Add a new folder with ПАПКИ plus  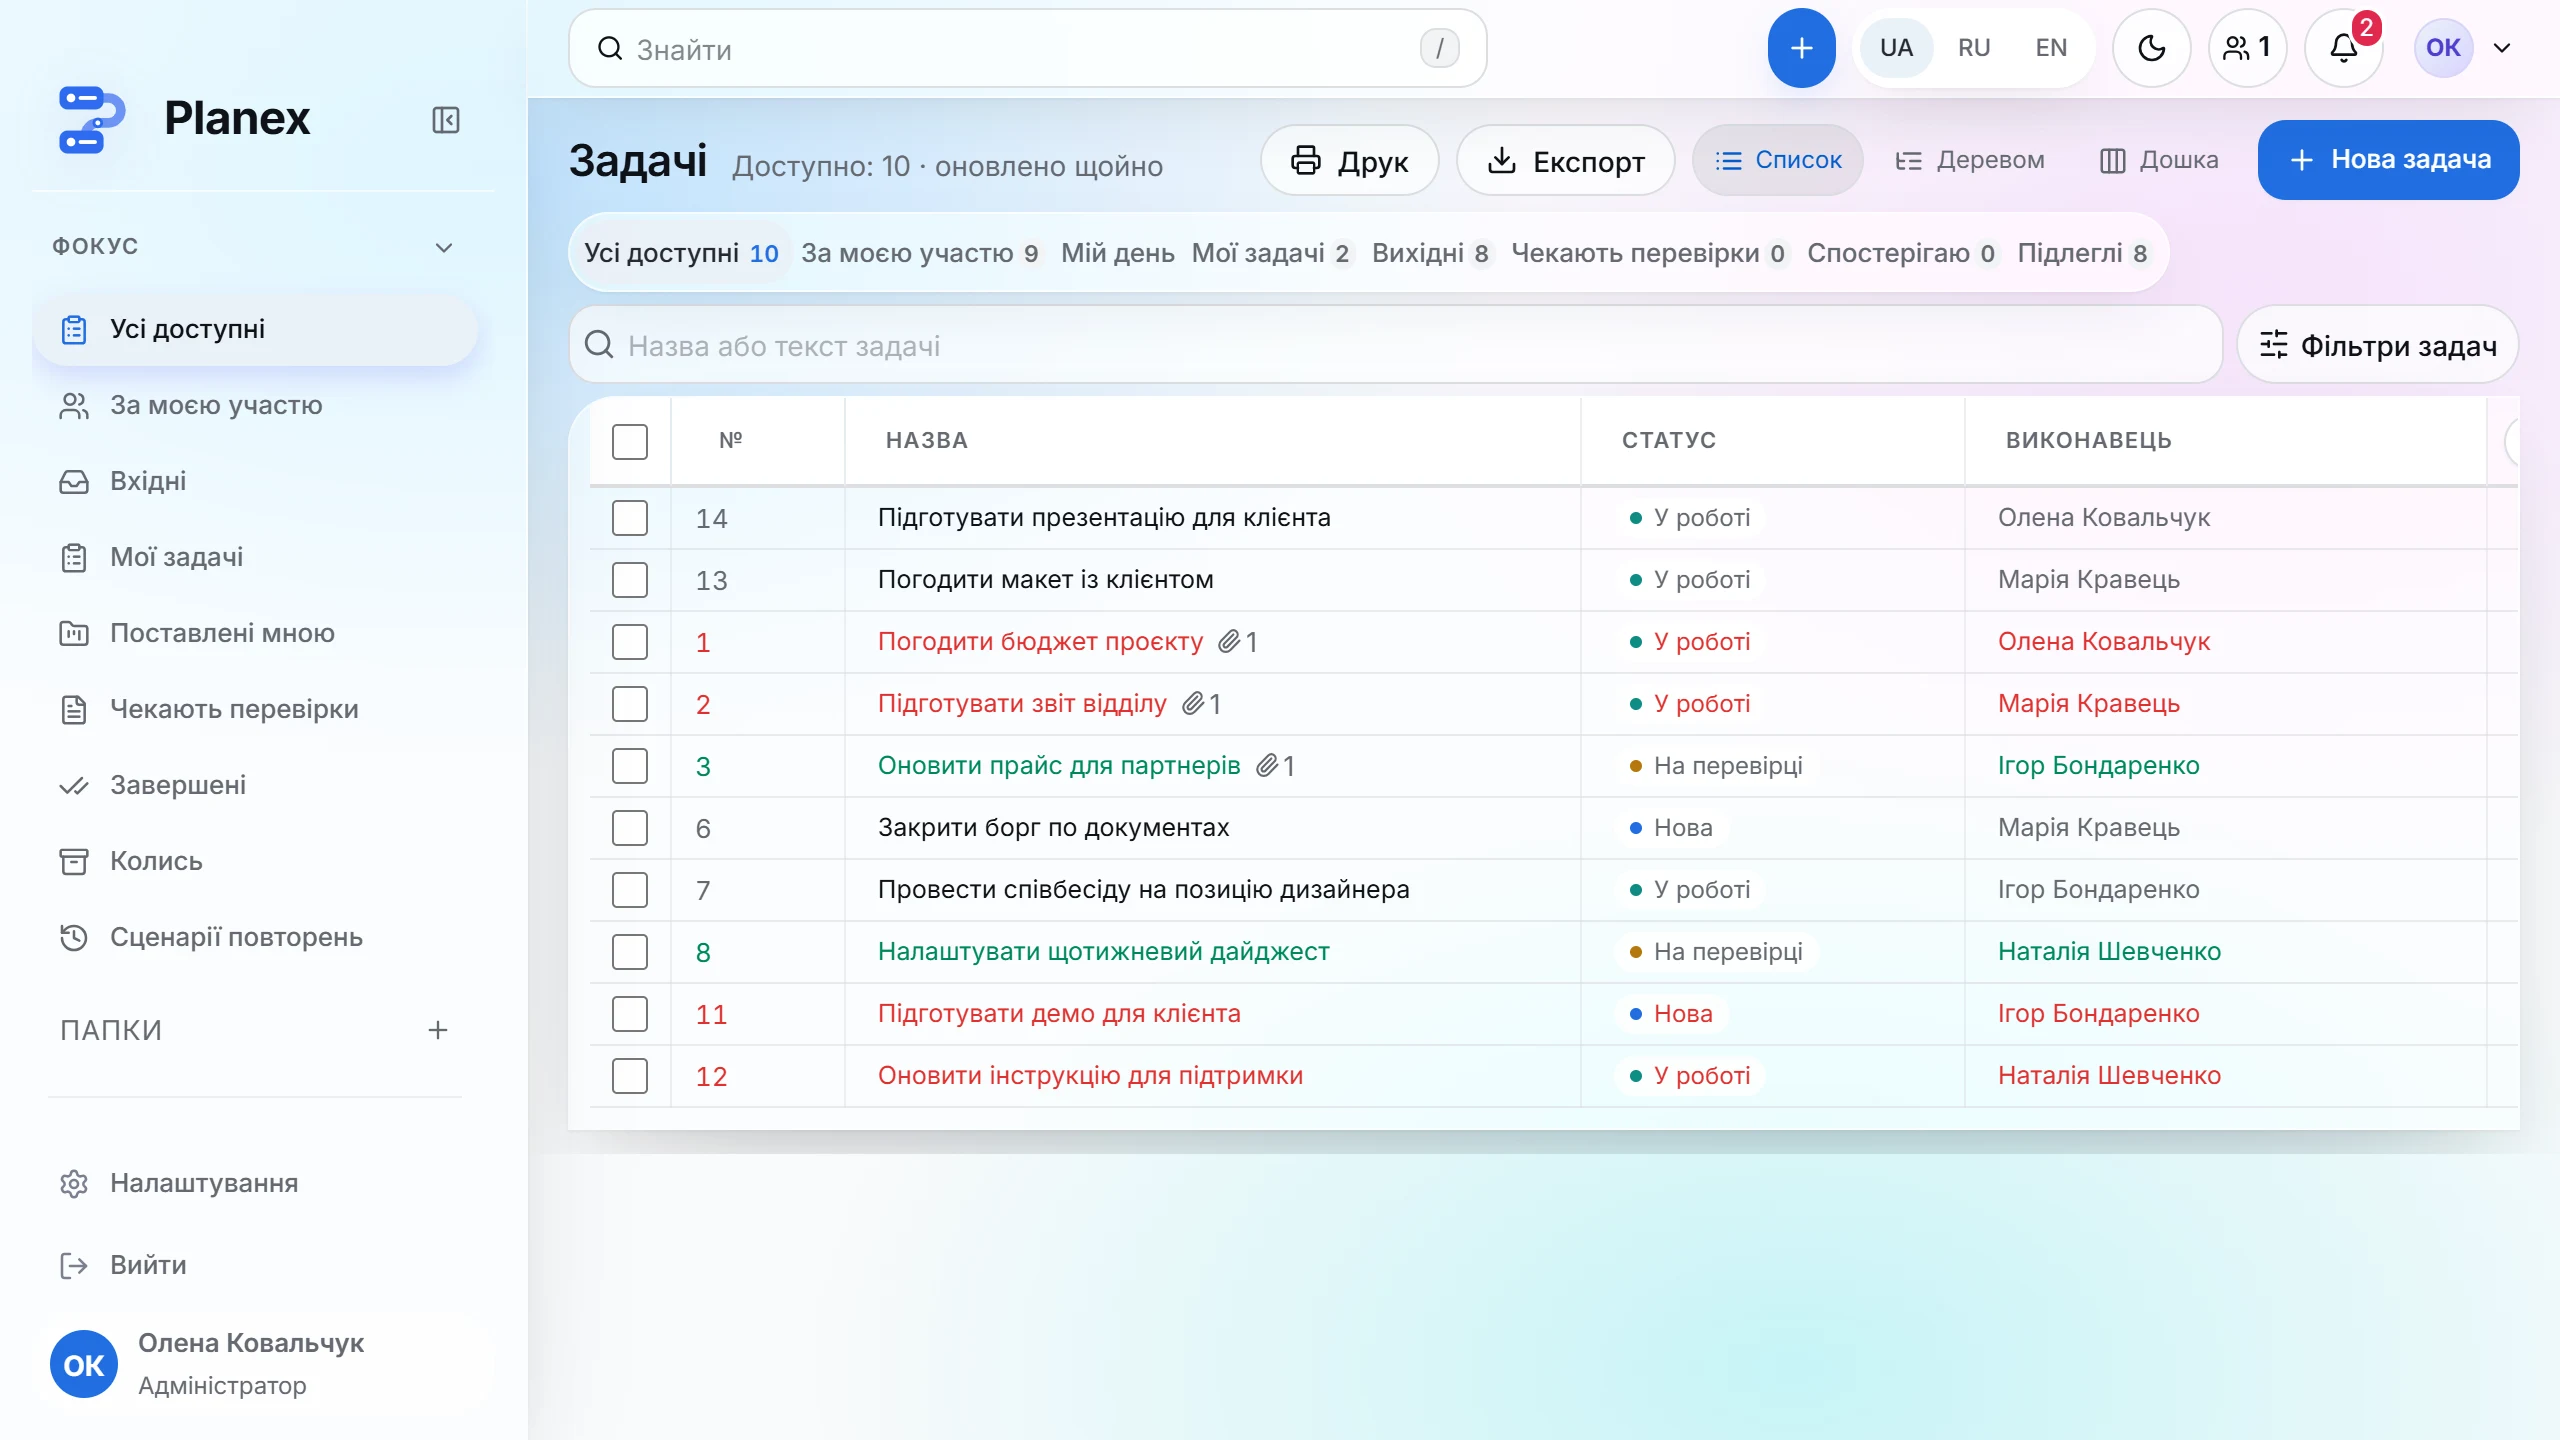point(438,1030)
